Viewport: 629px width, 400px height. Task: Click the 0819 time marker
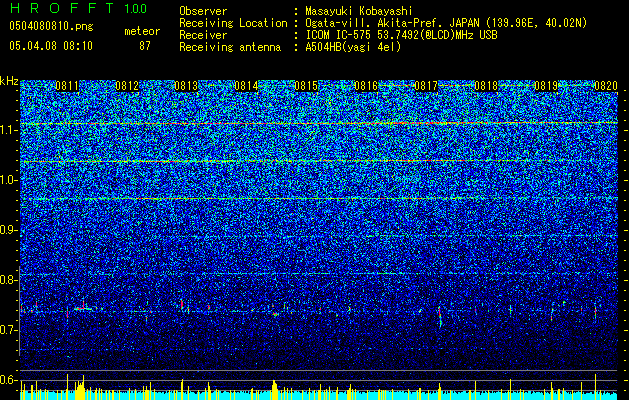546,86
